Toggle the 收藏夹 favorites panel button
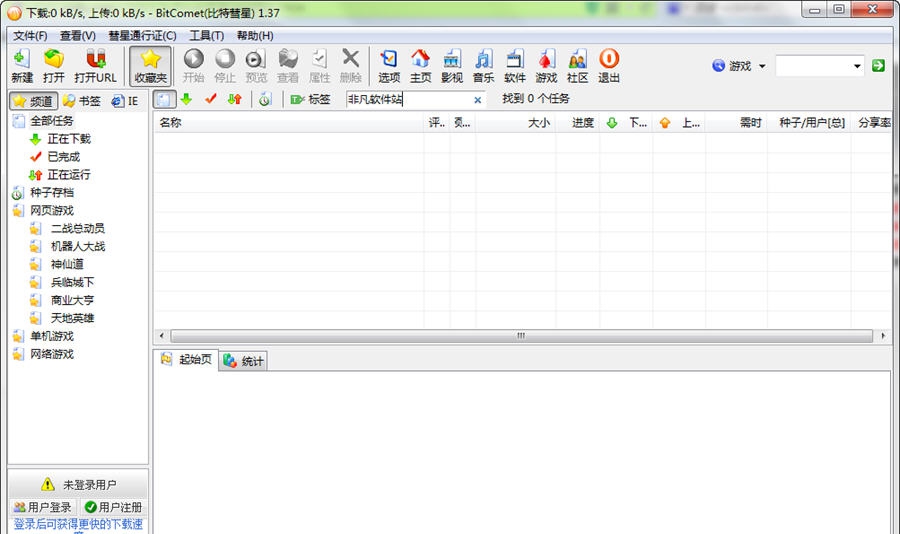 [150, 66]
